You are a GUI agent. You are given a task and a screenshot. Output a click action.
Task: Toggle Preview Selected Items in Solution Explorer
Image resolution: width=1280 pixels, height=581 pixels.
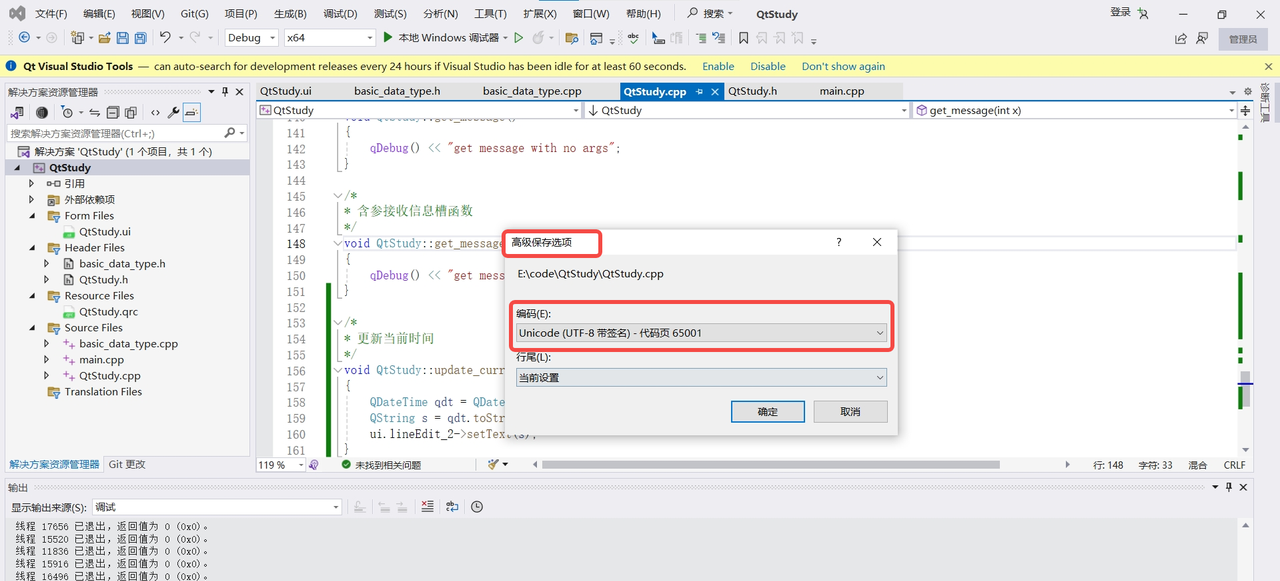point(191,113)
